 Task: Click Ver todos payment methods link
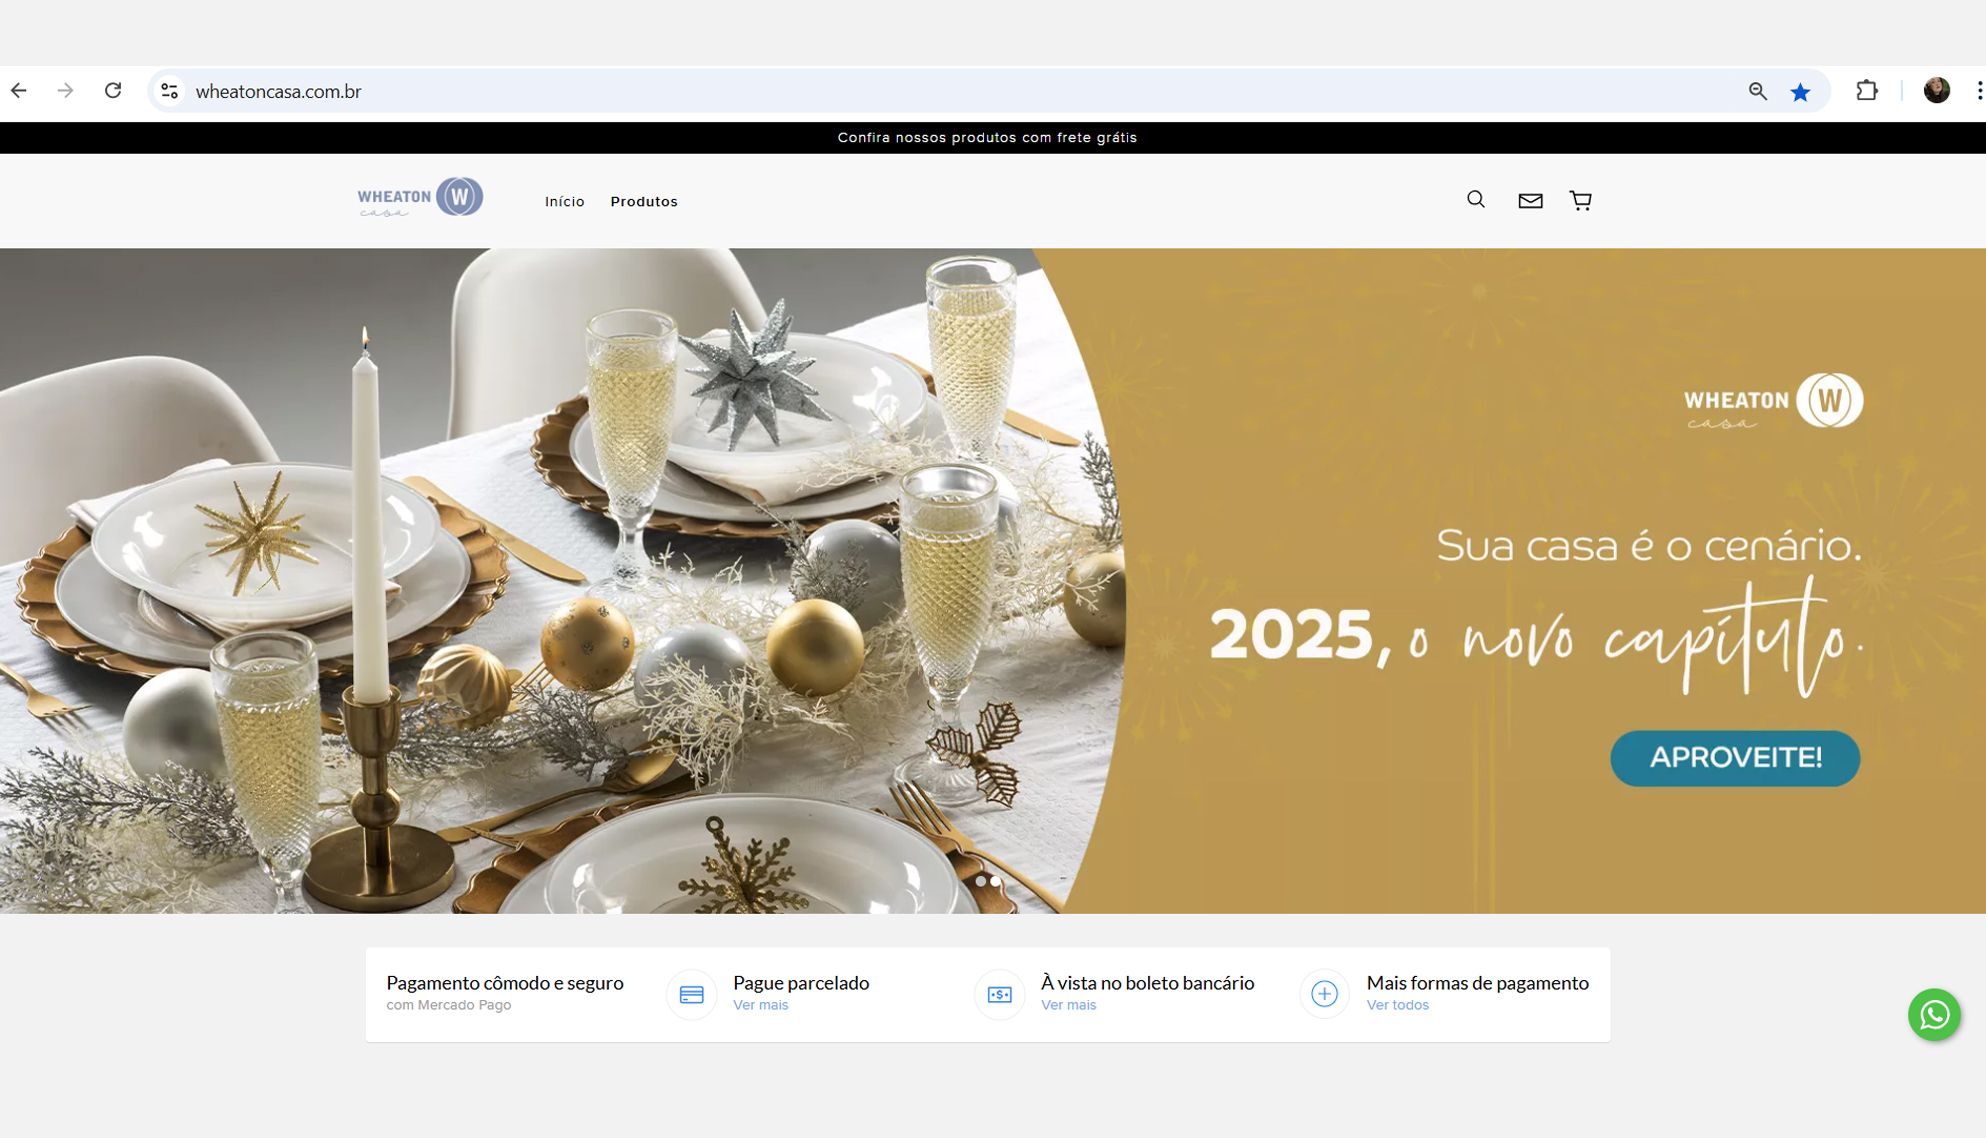[x=1397, y=1005]
